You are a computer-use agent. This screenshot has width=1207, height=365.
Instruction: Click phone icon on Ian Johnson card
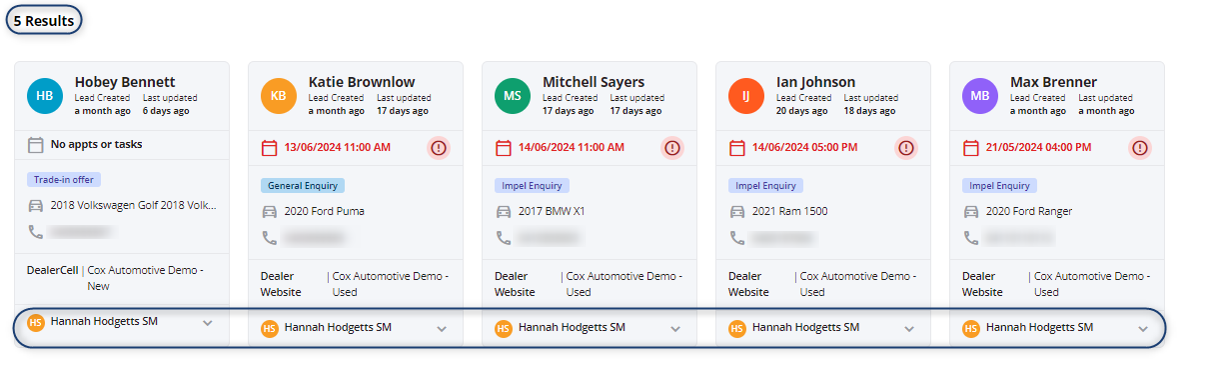pyautogui.click(x=737, y=238)
